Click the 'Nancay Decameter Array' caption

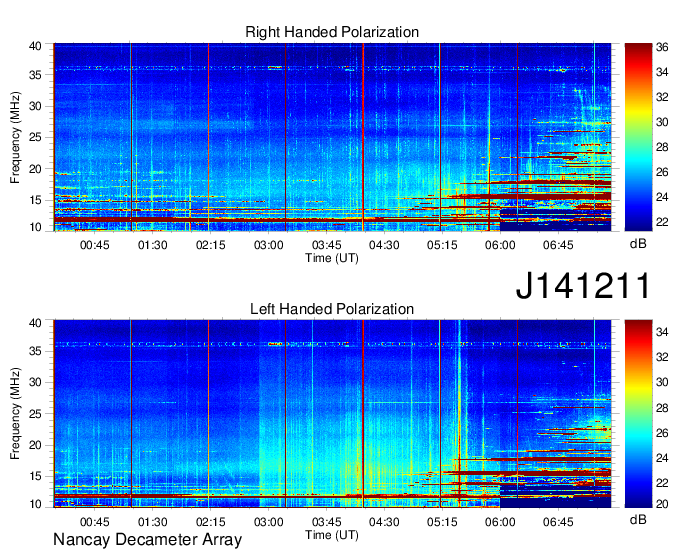(x=147, y=540)
